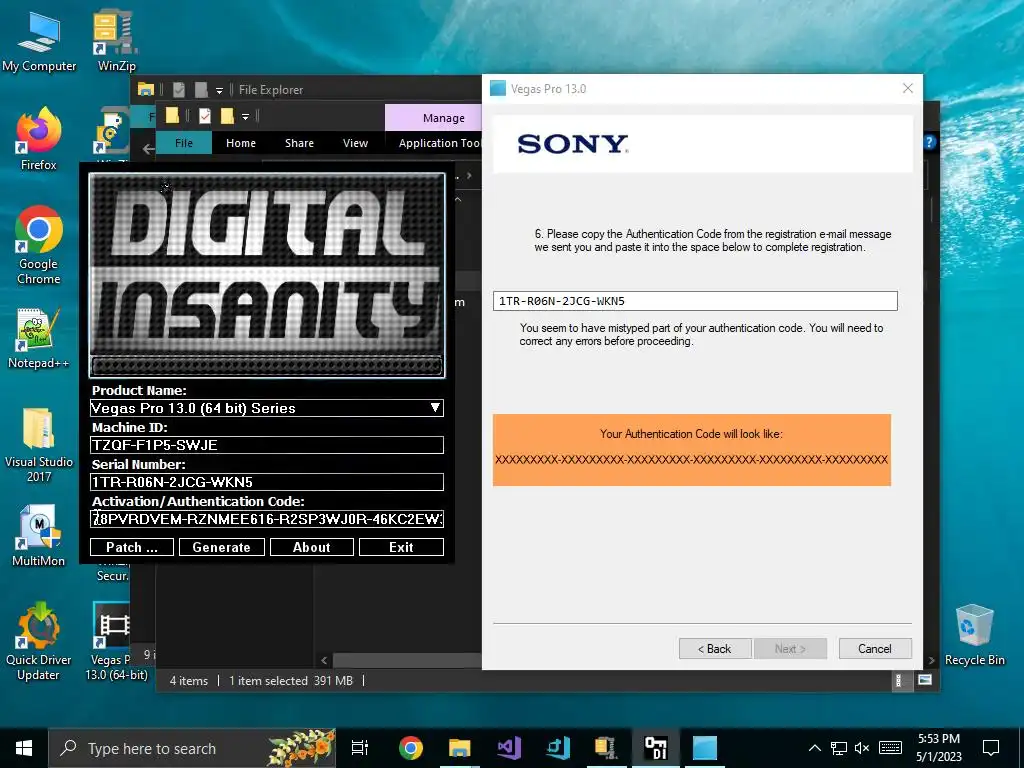
Task: Open My Computer desktop icon
Action: [x=39, y=42]
